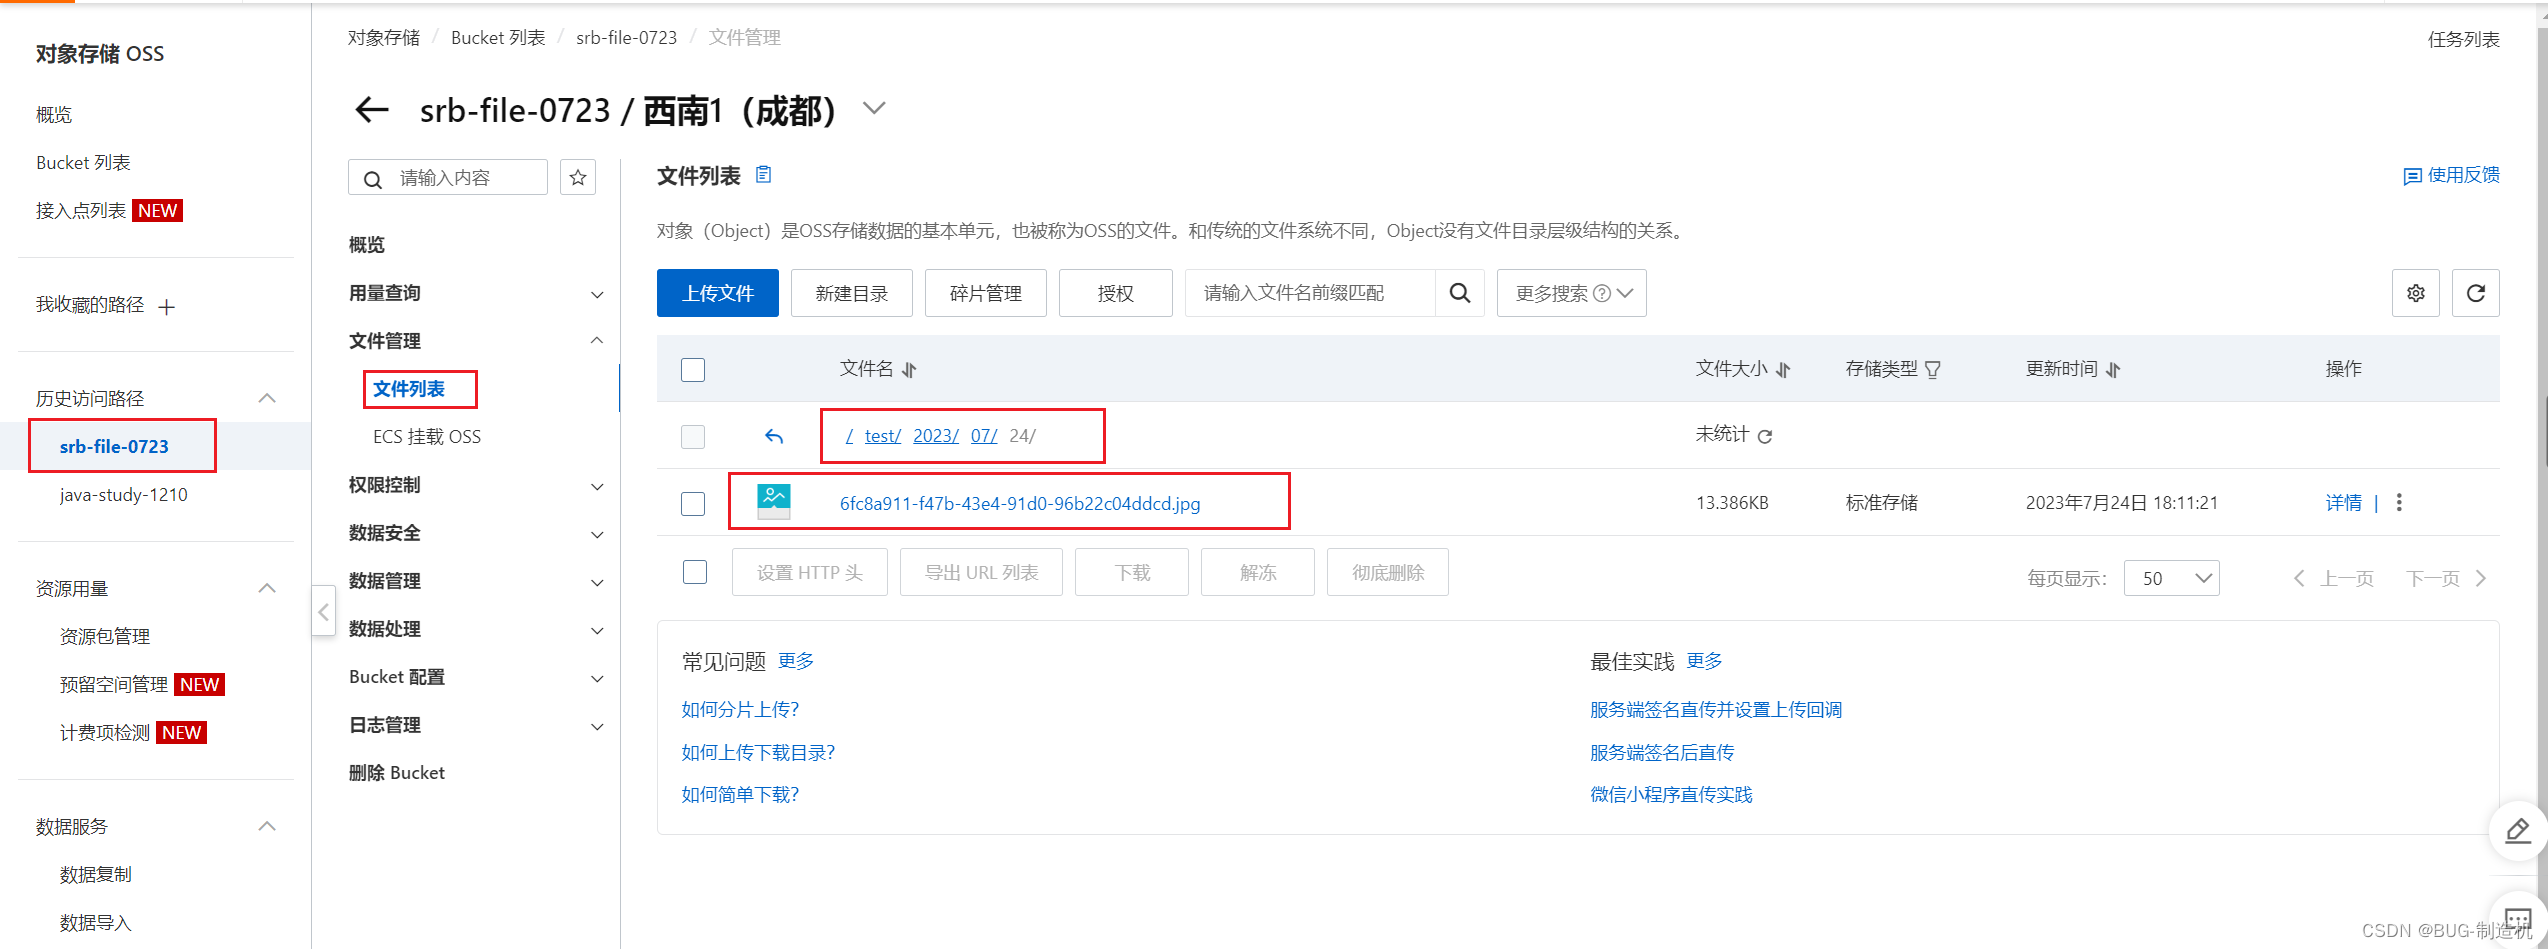Click the 新建目录 button

coord(852,293)
